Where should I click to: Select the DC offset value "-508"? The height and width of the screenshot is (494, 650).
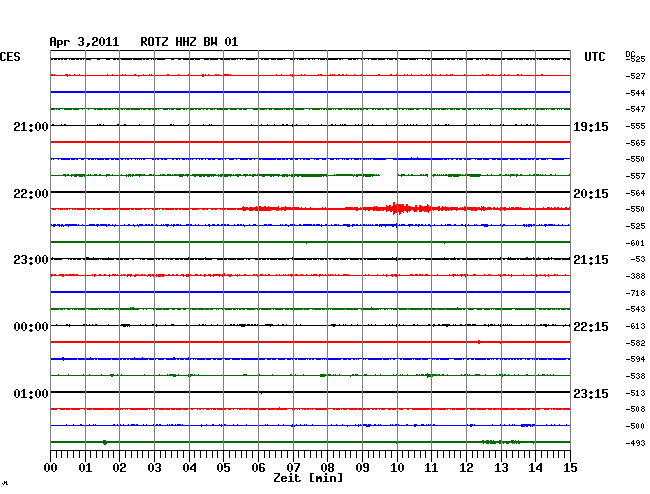pyautogui.click(x=635, y=409)
